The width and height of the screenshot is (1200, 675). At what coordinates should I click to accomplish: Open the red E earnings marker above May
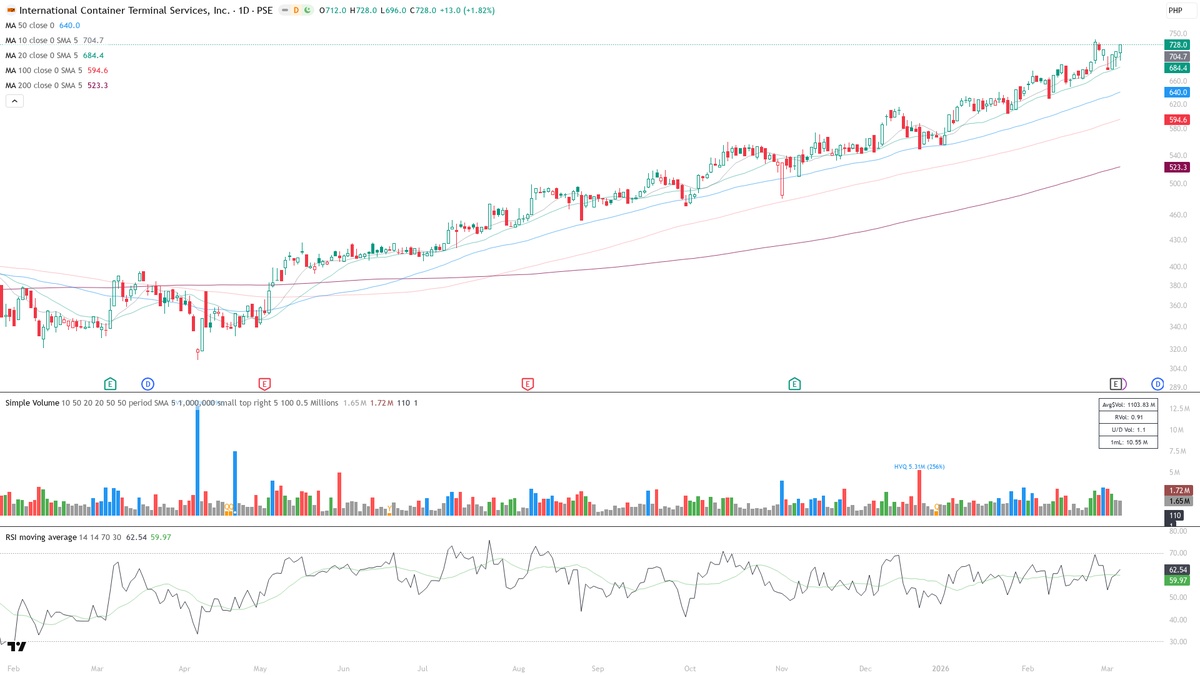tap(264, 383)
